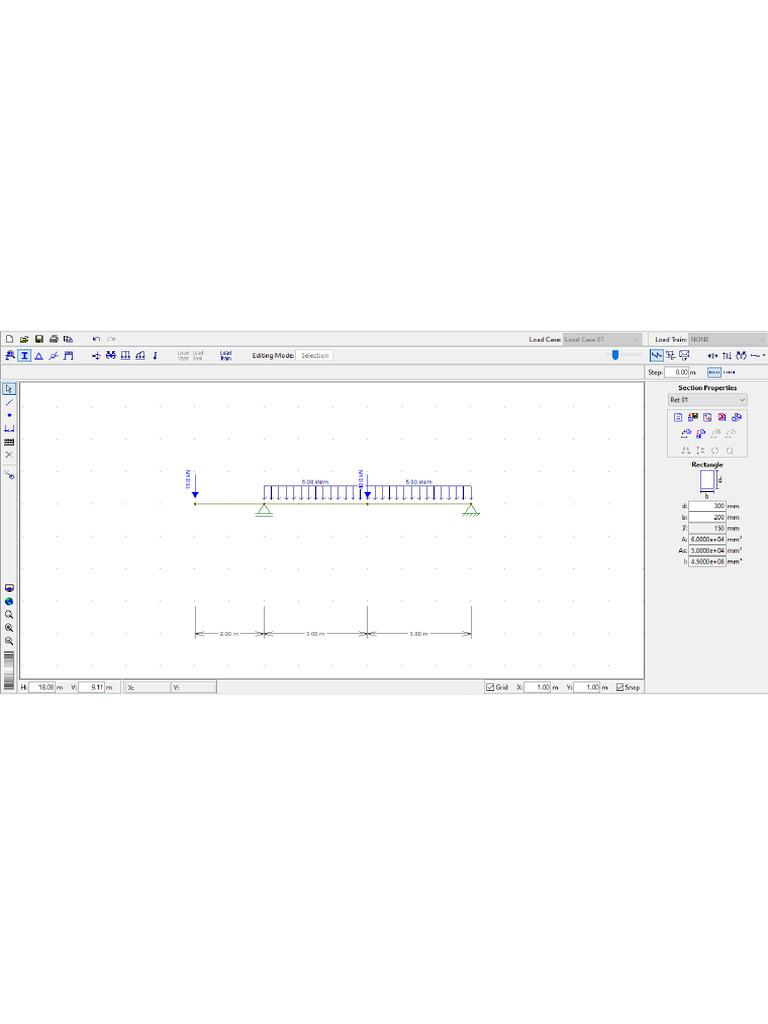
Task: Fit the model on screen globe icon
Action: pyautogui.click(x=9, y=601)
